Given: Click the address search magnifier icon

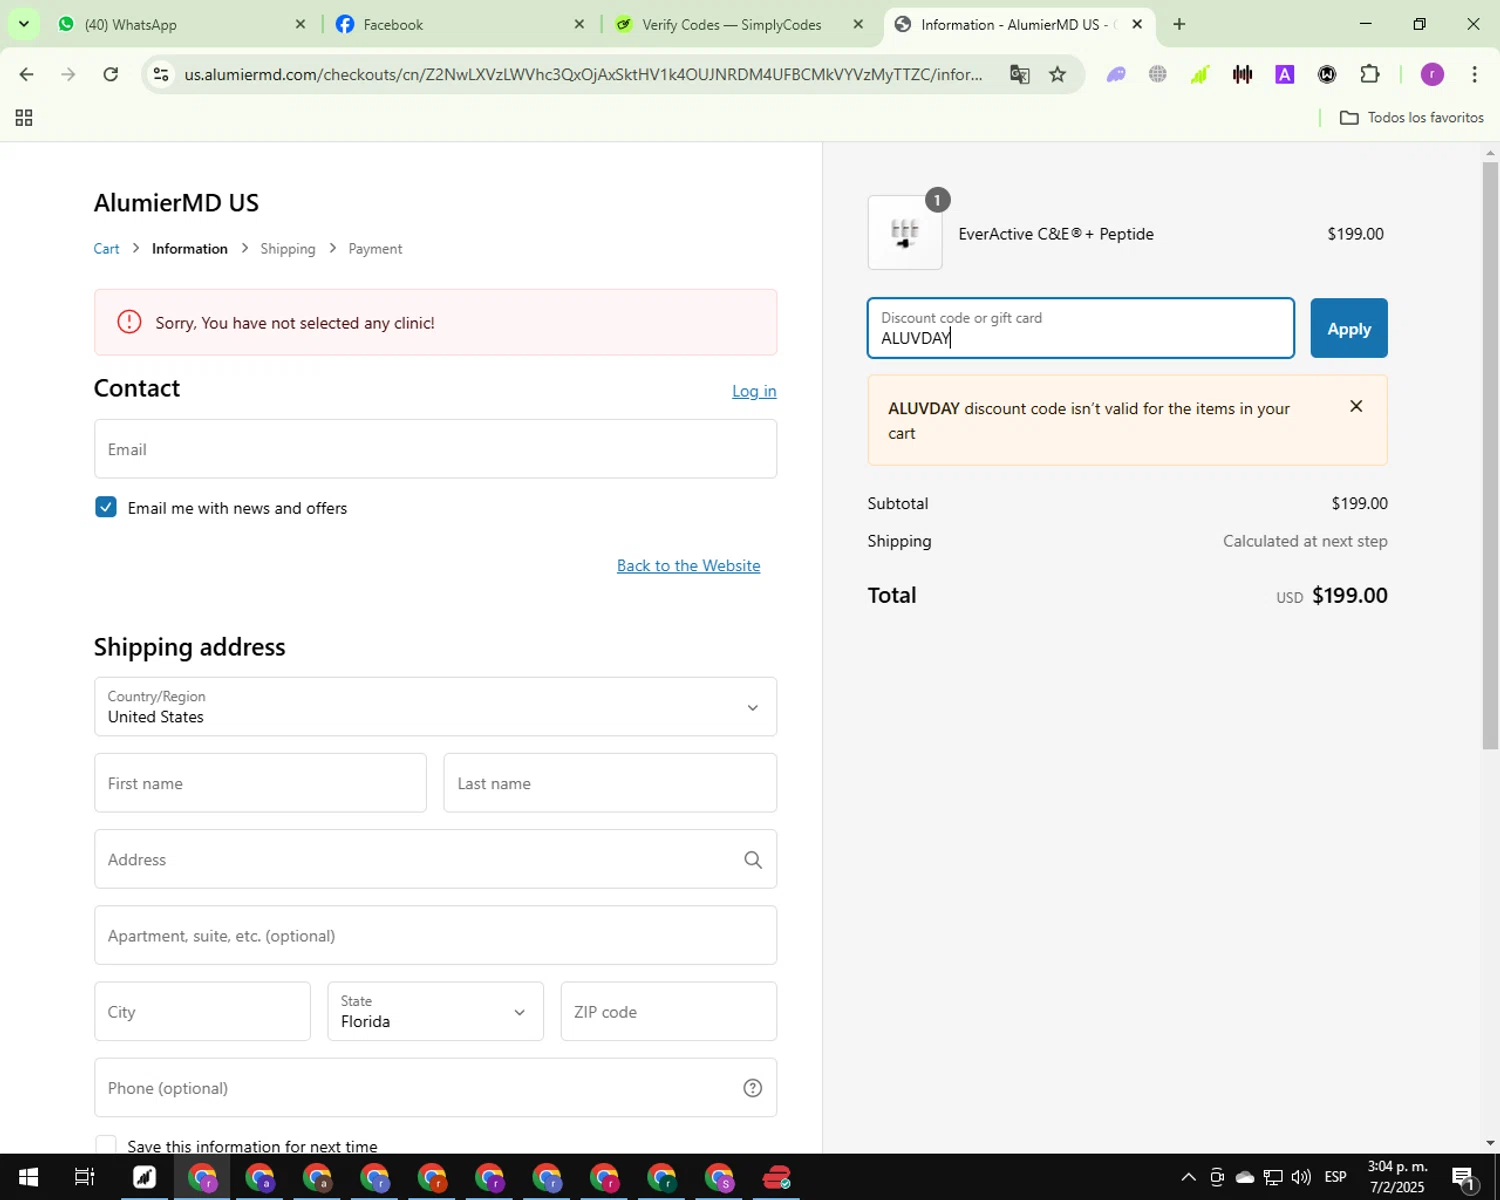Looking at the screenshot, I should (x=753, y=860).
